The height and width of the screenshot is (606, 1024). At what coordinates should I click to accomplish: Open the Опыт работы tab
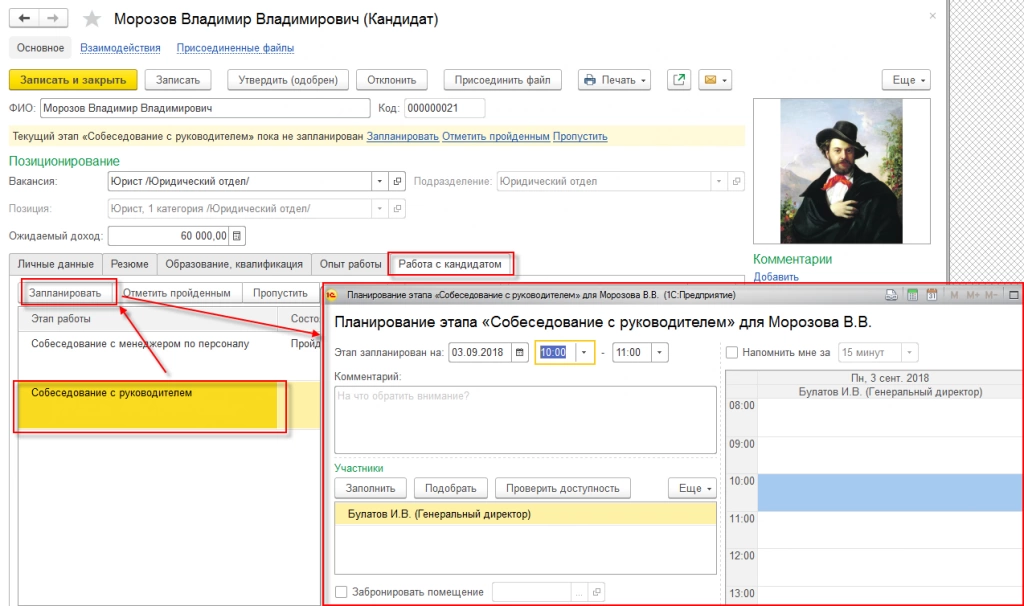point(351,264)
